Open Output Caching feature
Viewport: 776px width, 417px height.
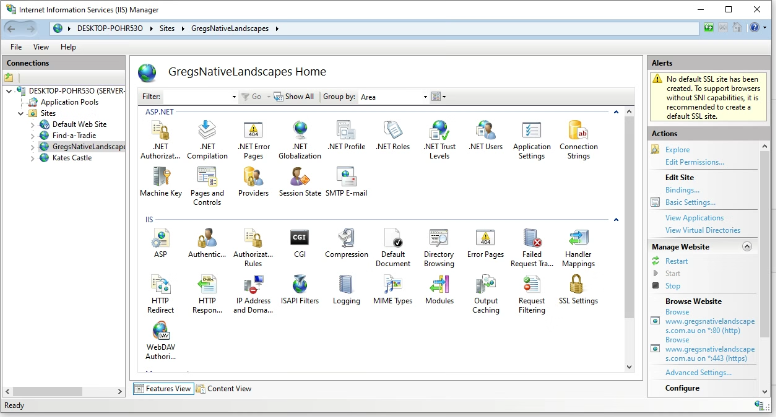pos(485,294)
